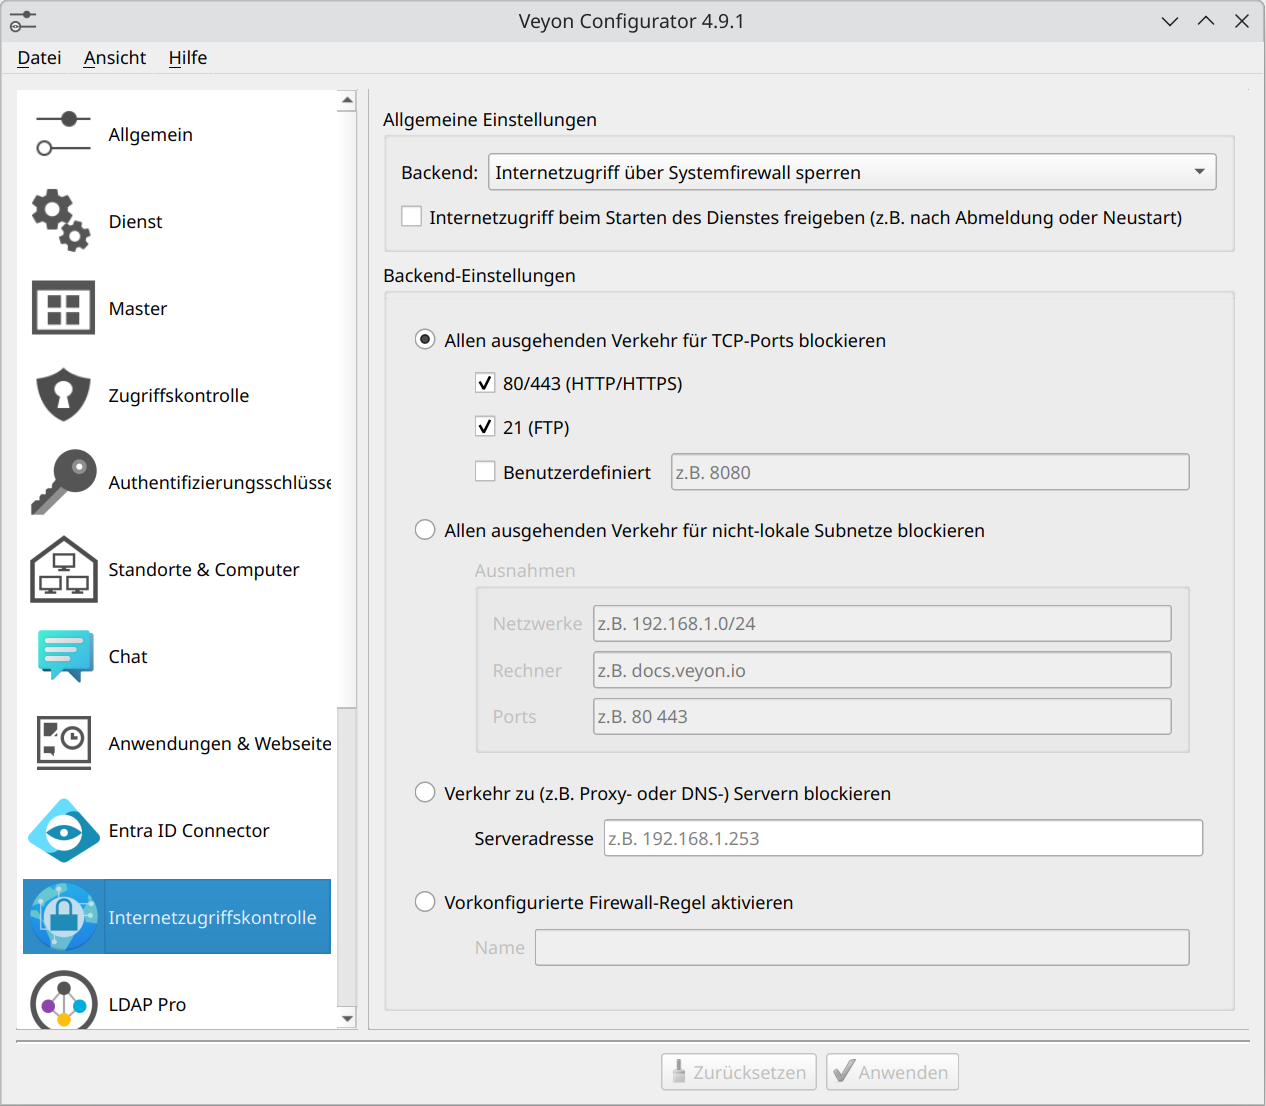Open the Allgemein settings slider icon
The height and width of the screenshot is (1106, 1266).
[63, 134]
